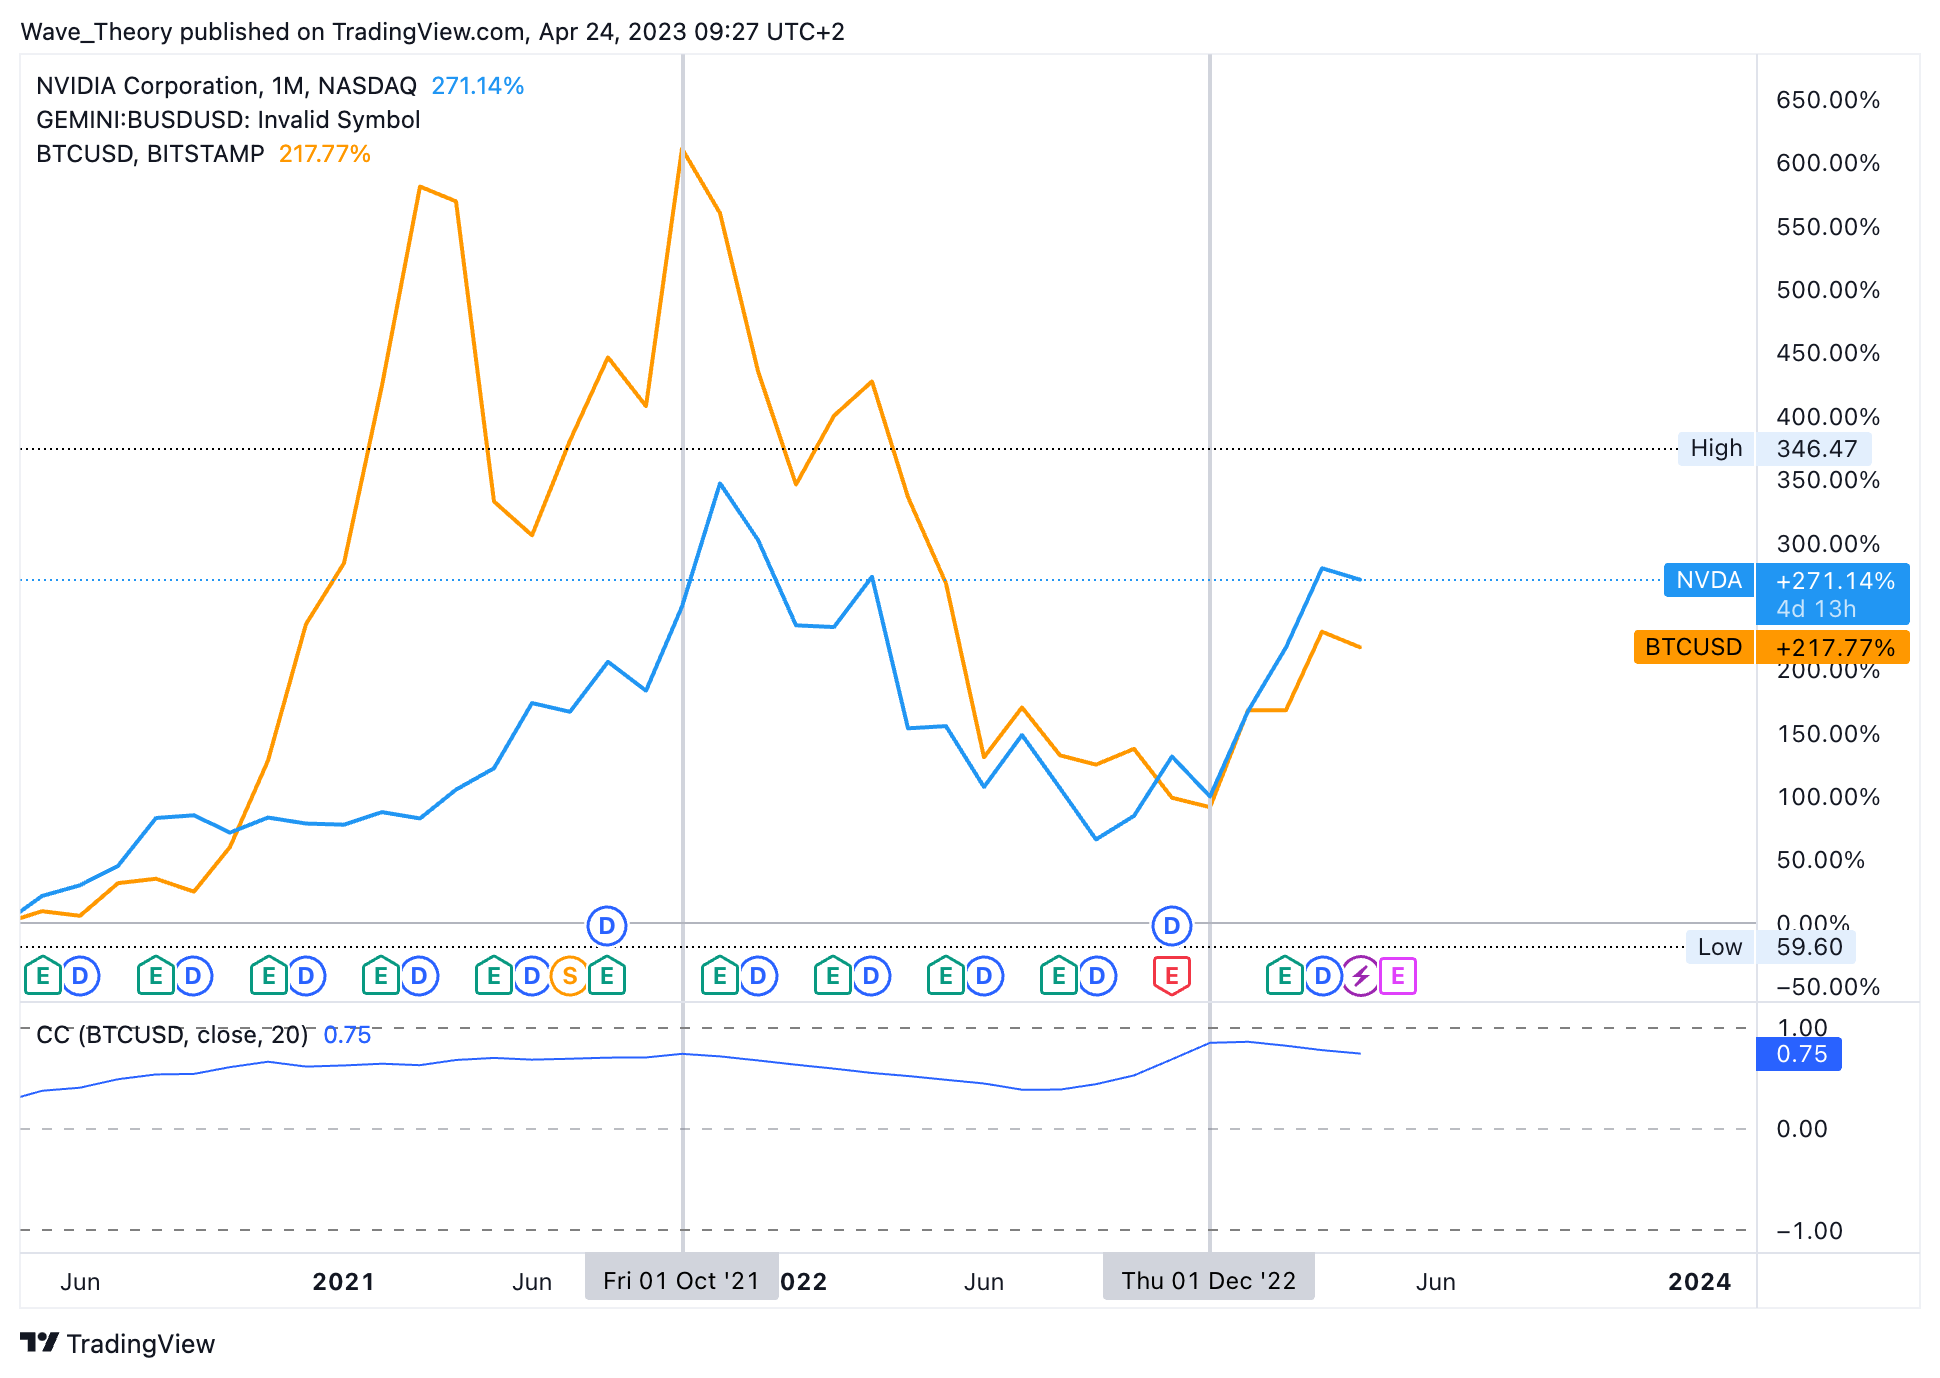
Task: Click the orange BTCUSD price scale label
Action: click(x=1693, y=647)
